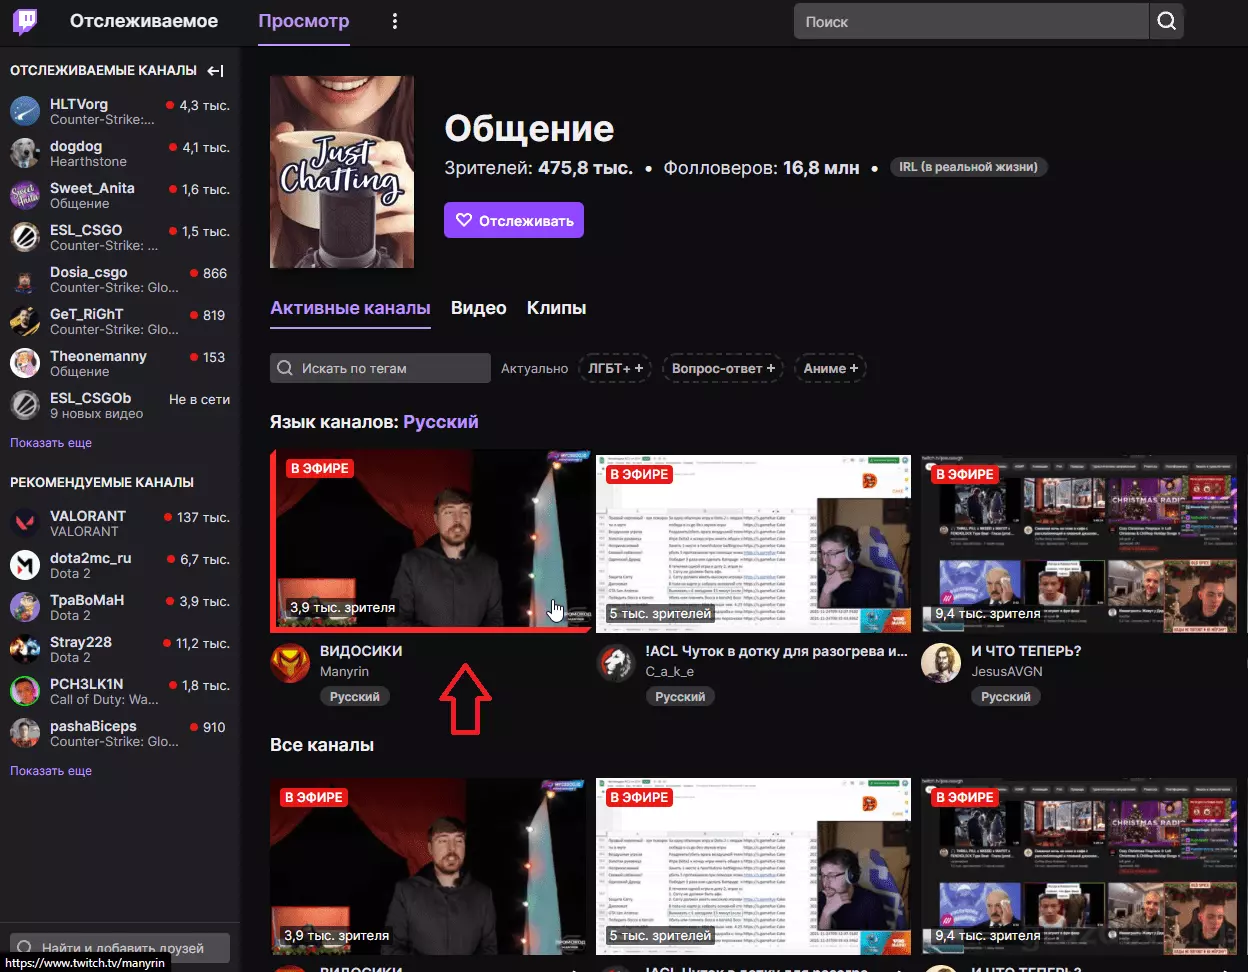Open VALORANT recommended channel avatar
The height and width of the screenshot is (972, 1248).
pyautogui.click(x=25, y=523)
